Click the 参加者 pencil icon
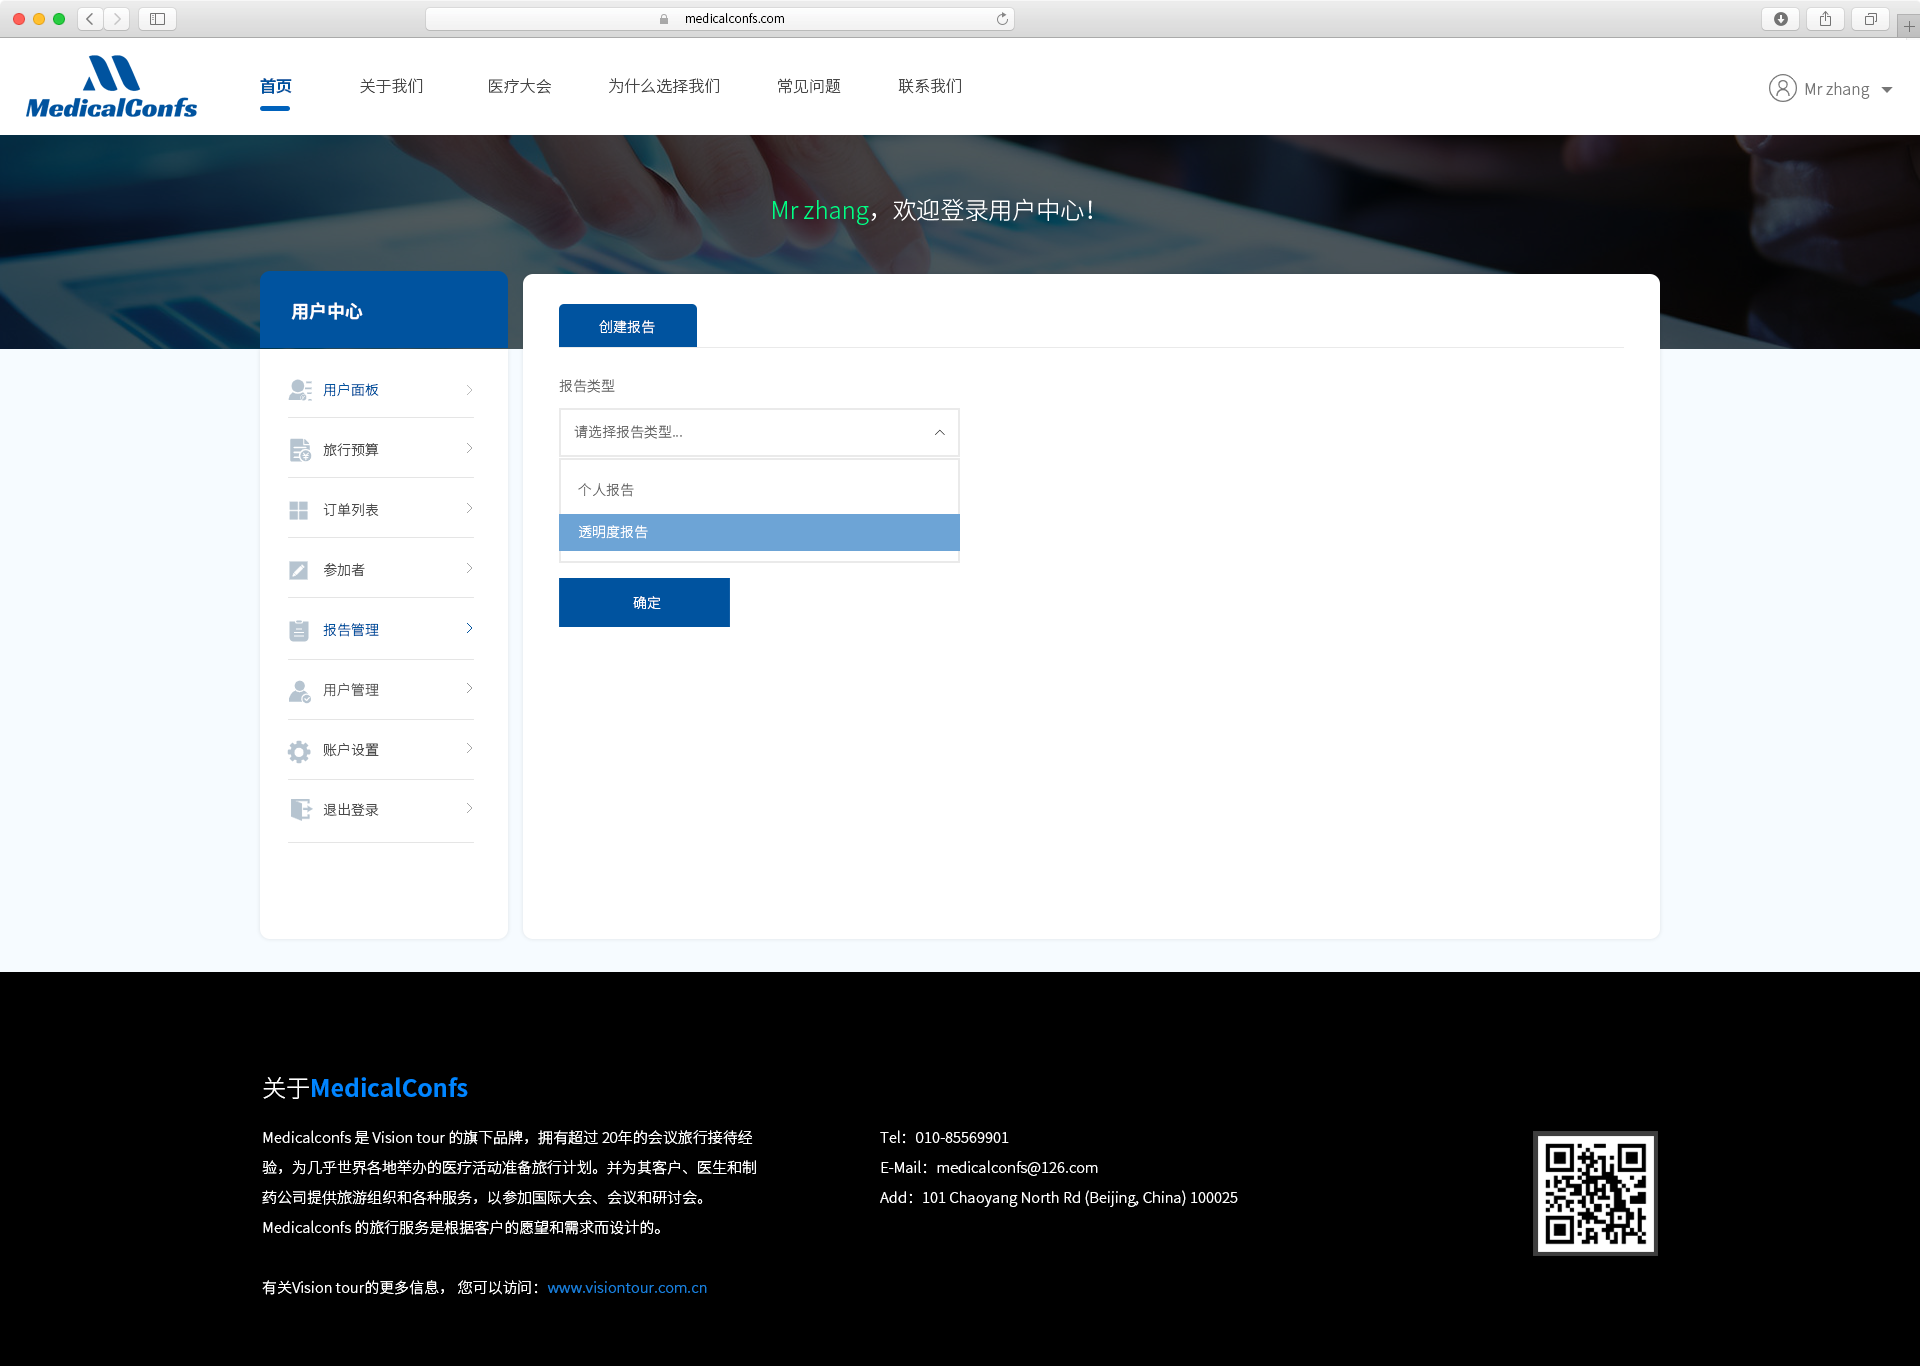The width and height of the screenshot is (1920, 1366). point(299,570)
